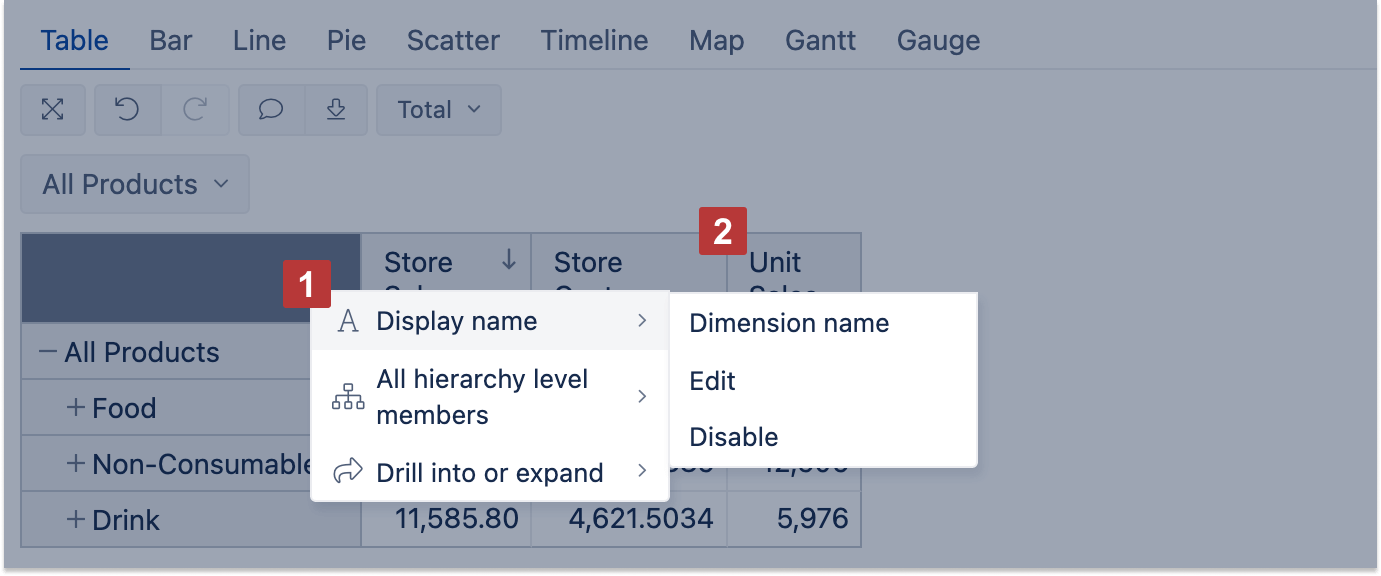Click Disable in the submenu
1381x576 pixels.
click(734, 437)
